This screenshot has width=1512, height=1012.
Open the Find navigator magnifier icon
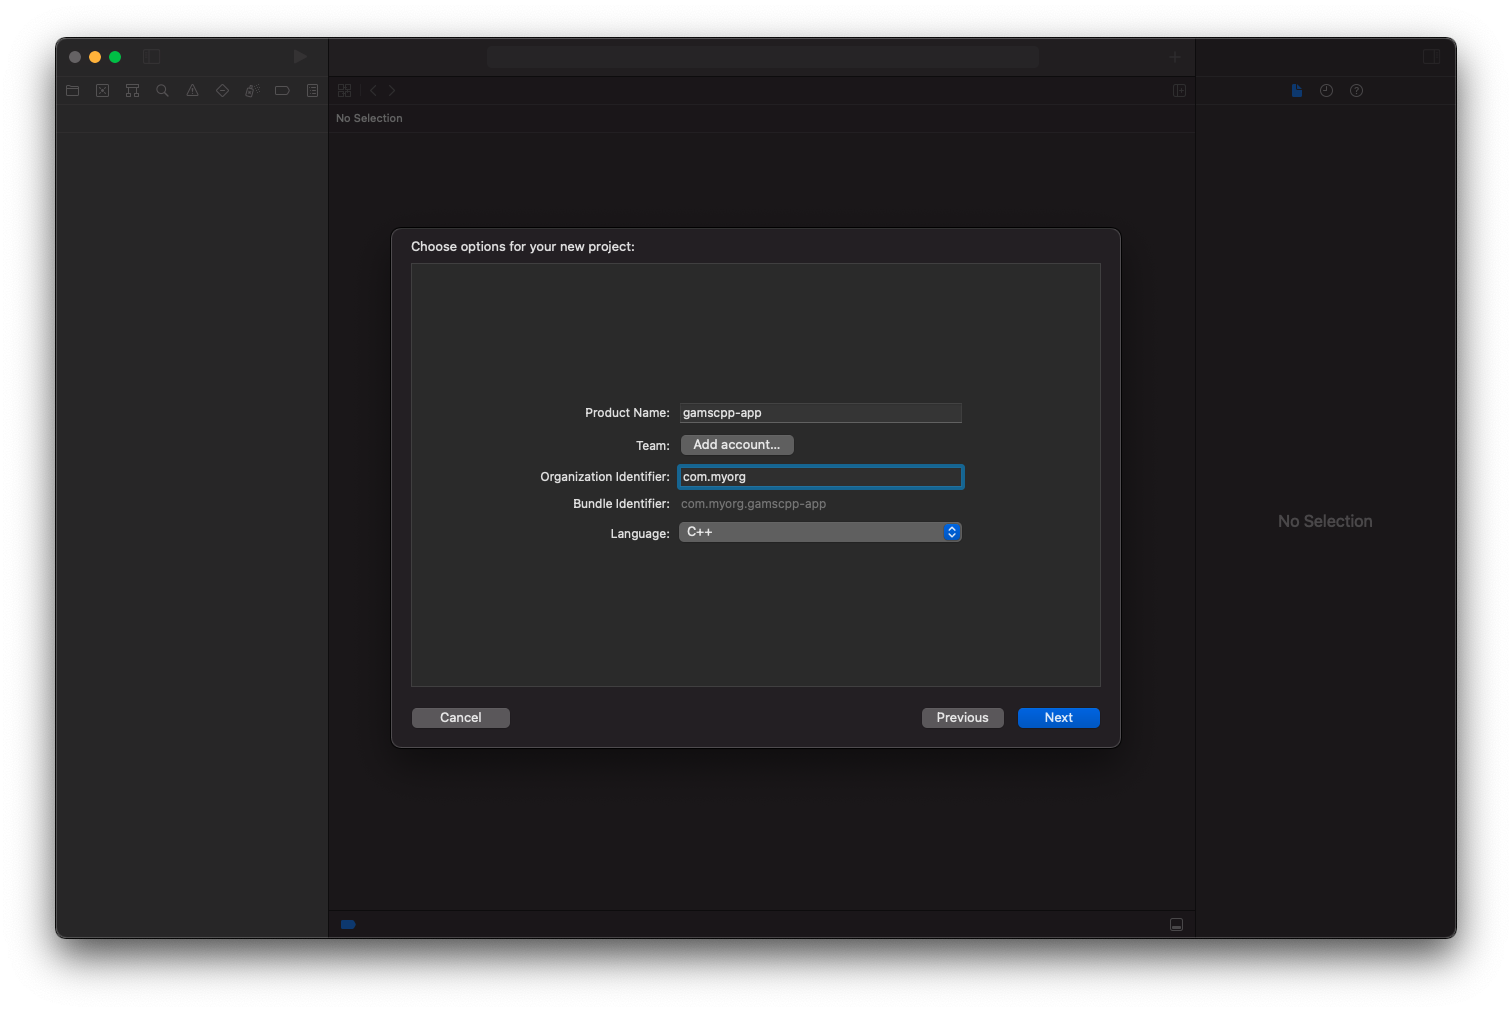162,91
